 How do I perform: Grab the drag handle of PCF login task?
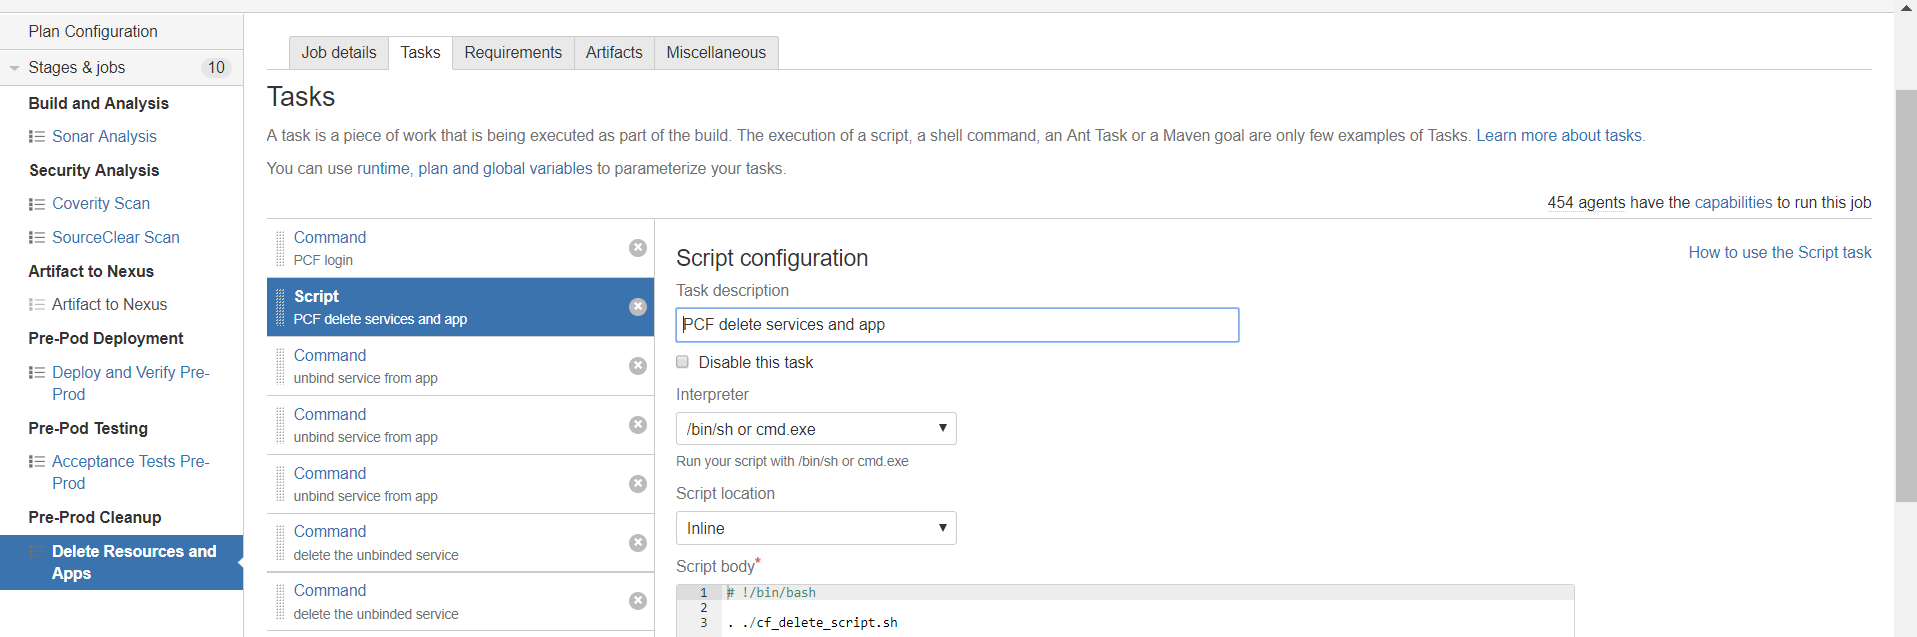[280, 248]
